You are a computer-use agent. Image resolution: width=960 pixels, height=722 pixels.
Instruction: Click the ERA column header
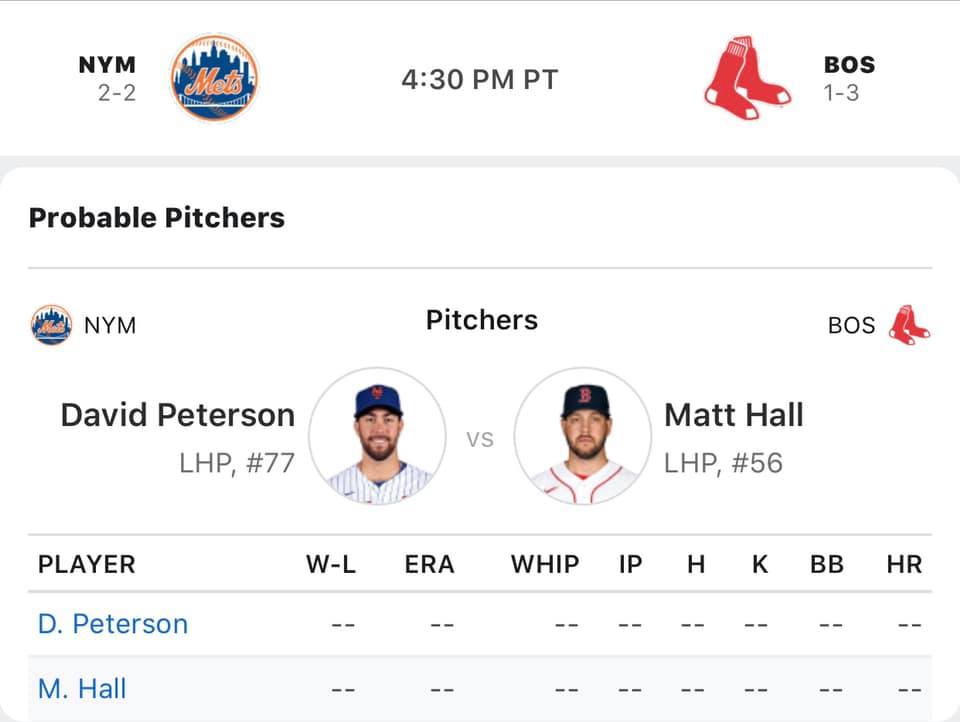coord(429,564)
